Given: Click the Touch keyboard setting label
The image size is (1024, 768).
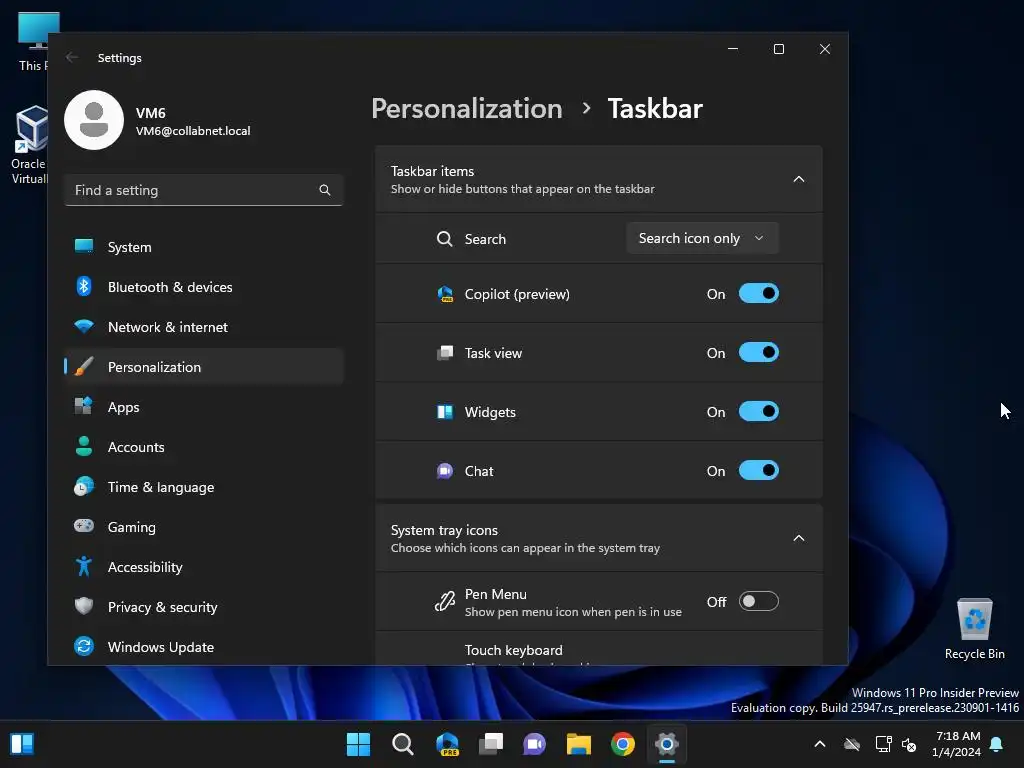Looking at the screenshot, I should [x=513, y=650].
